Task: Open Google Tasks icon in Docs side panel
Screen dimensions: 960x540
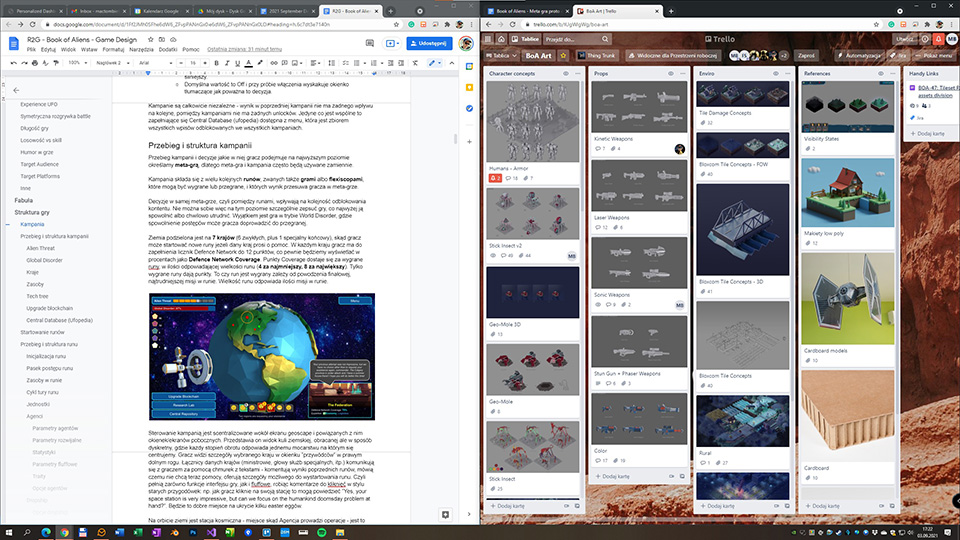Action: click(x=470, y=108)
